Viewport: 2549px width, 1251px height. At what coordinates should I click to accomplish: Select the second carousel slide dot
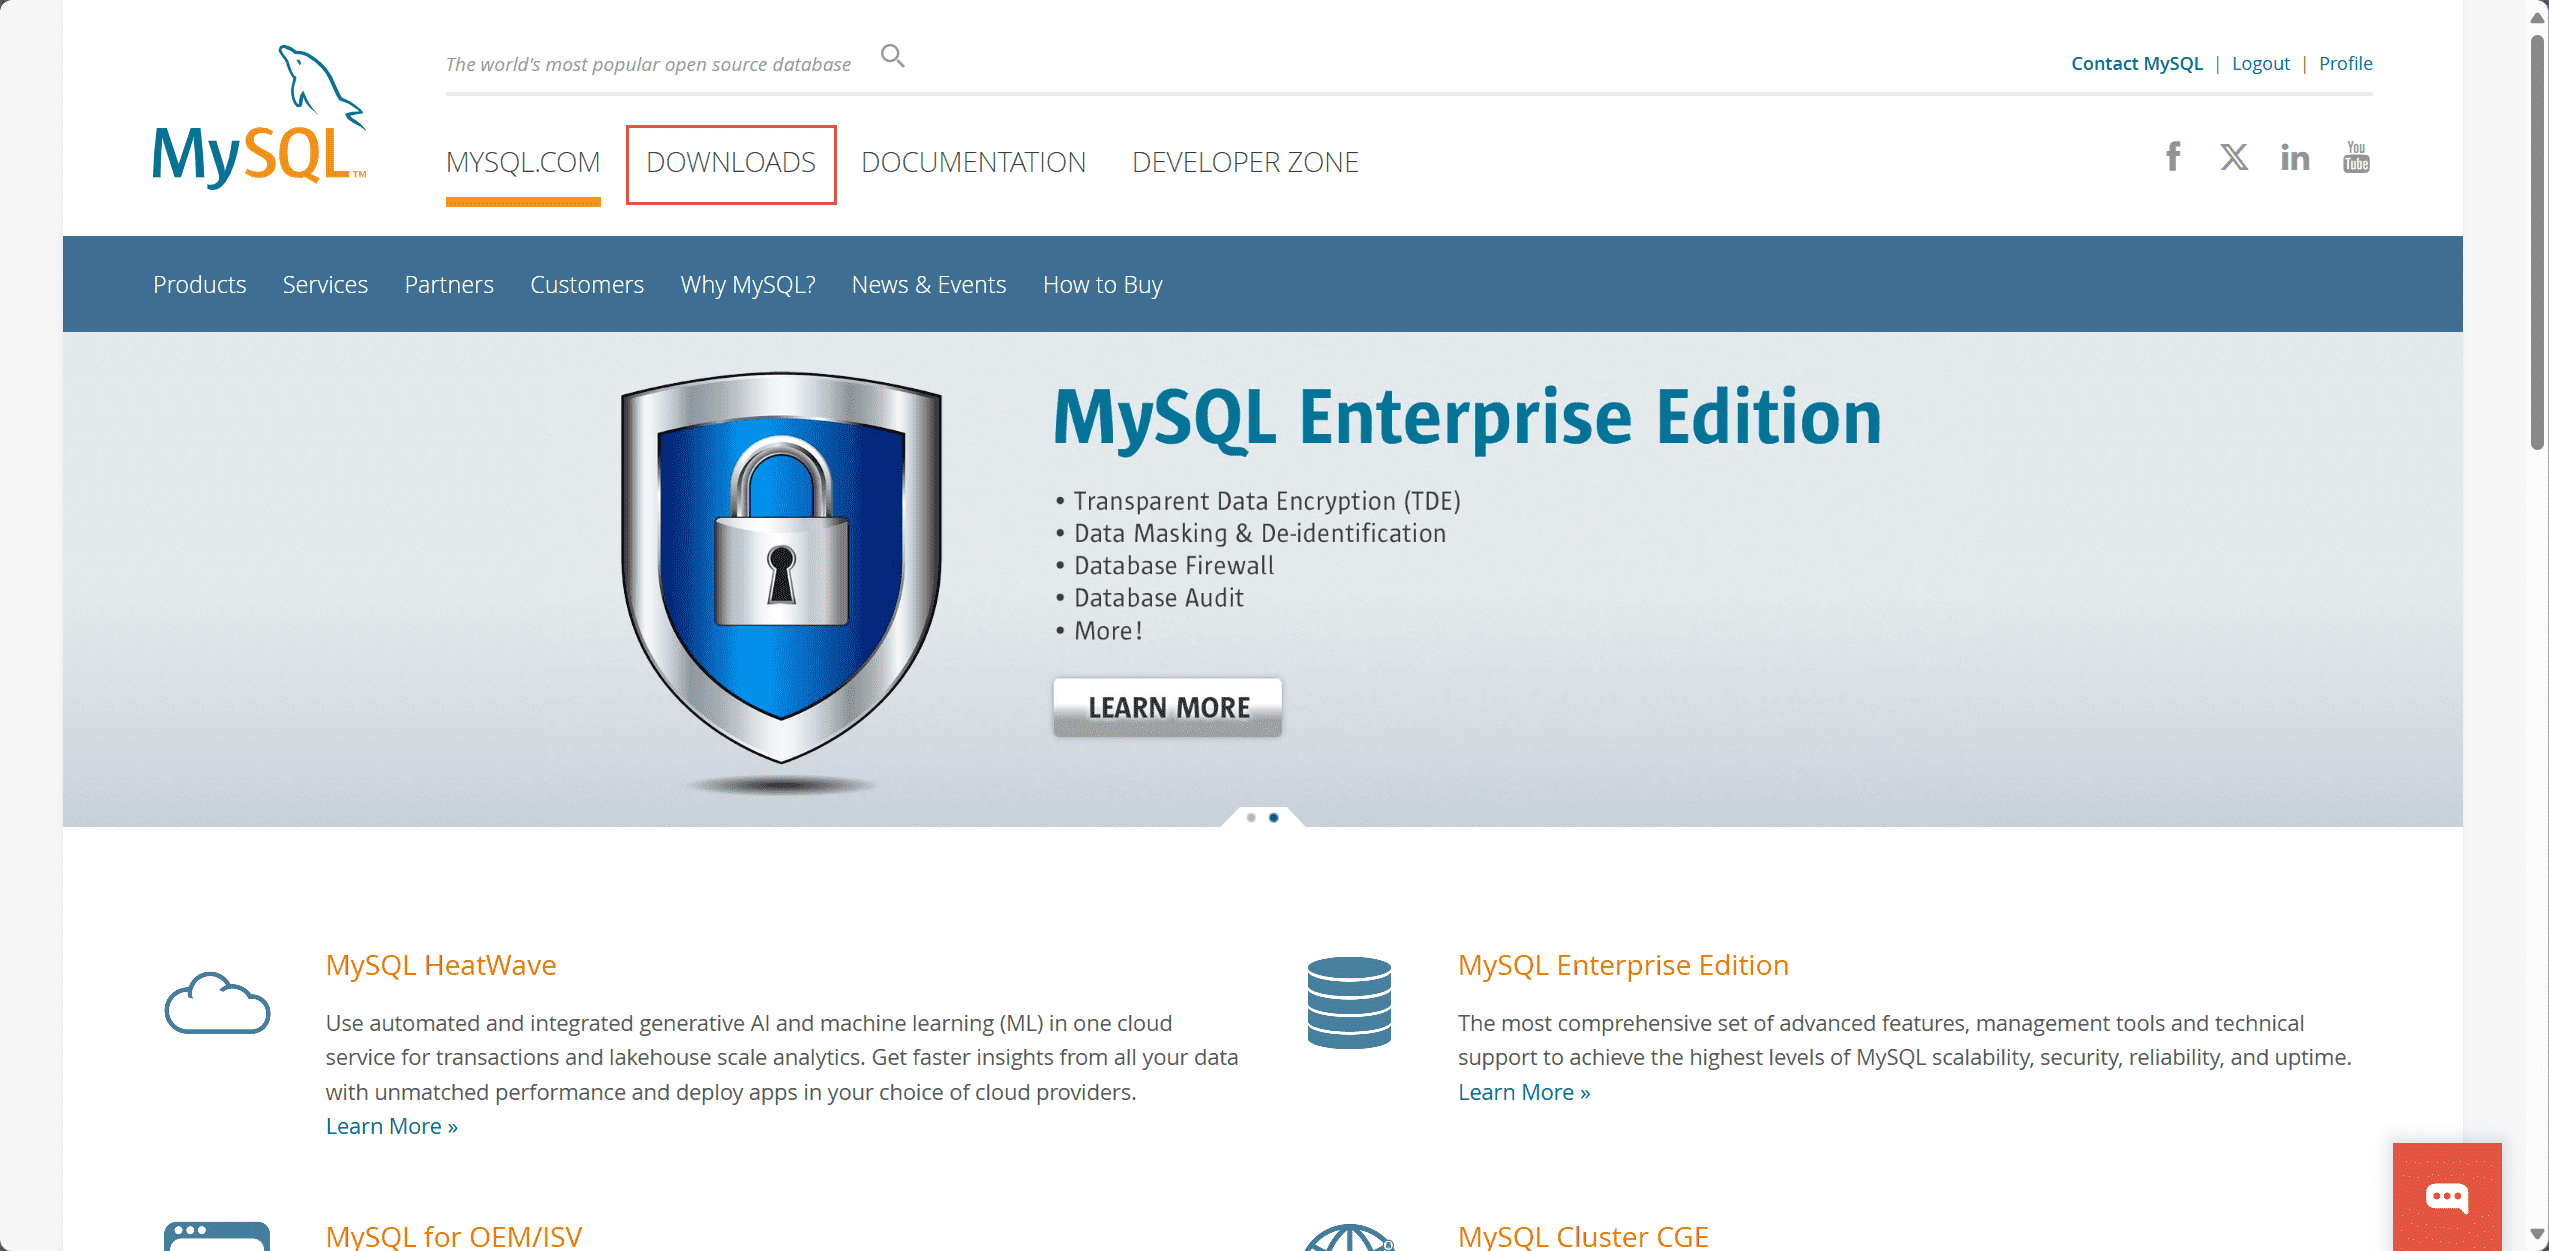coord(1274,818)
